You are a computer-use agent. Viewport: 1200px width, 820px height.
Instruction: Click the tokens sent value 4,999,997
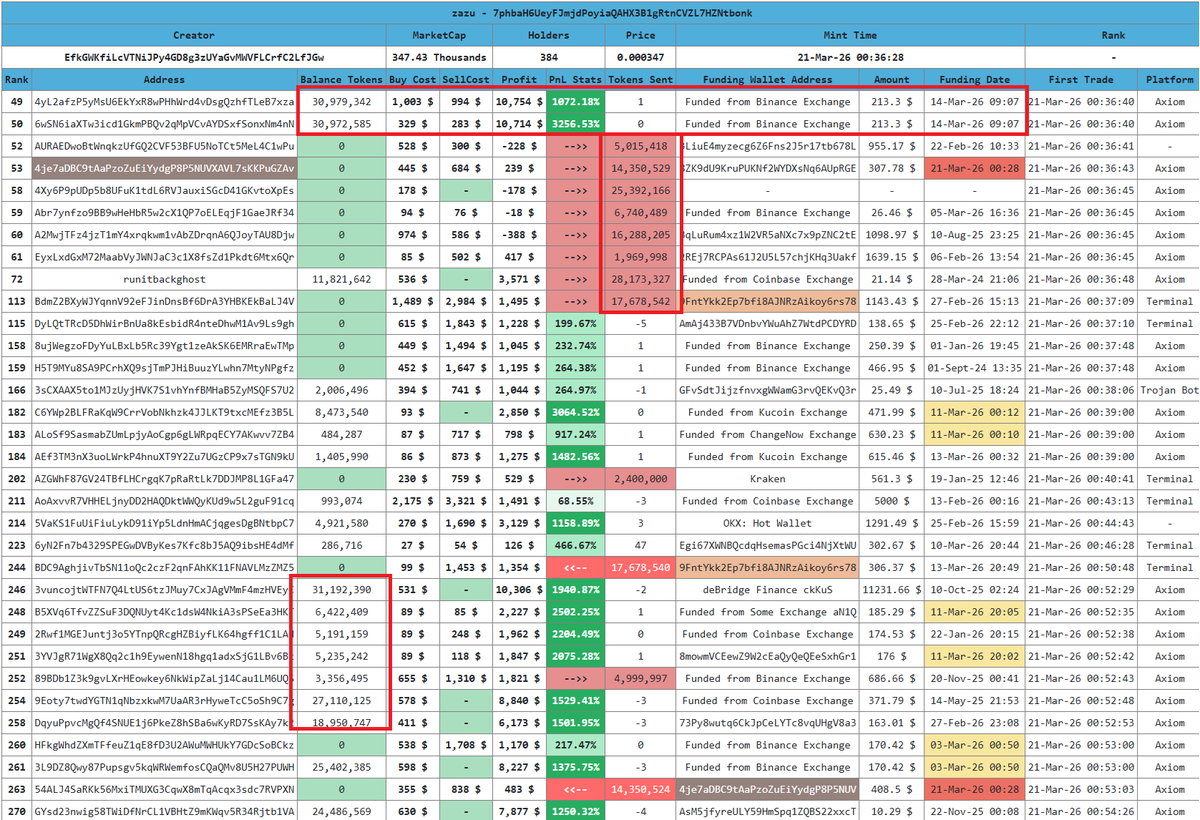click(x=640, y=678)
